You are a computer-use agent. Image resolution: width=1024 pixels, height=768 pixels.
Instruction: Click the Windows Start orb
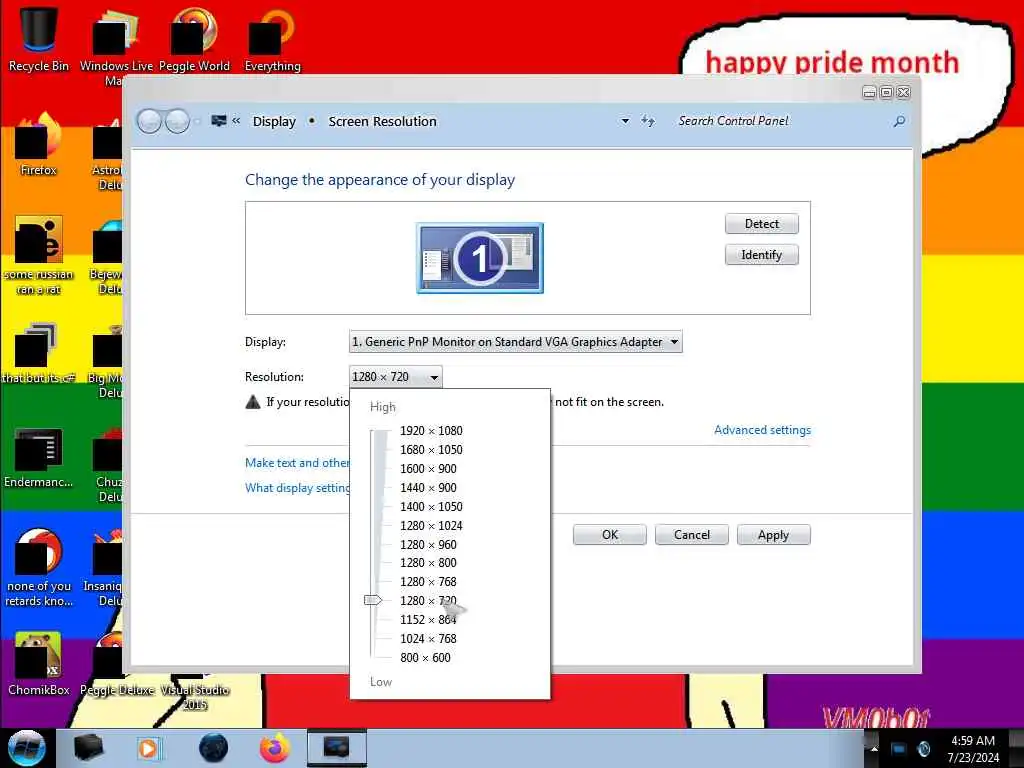(27, 748)
